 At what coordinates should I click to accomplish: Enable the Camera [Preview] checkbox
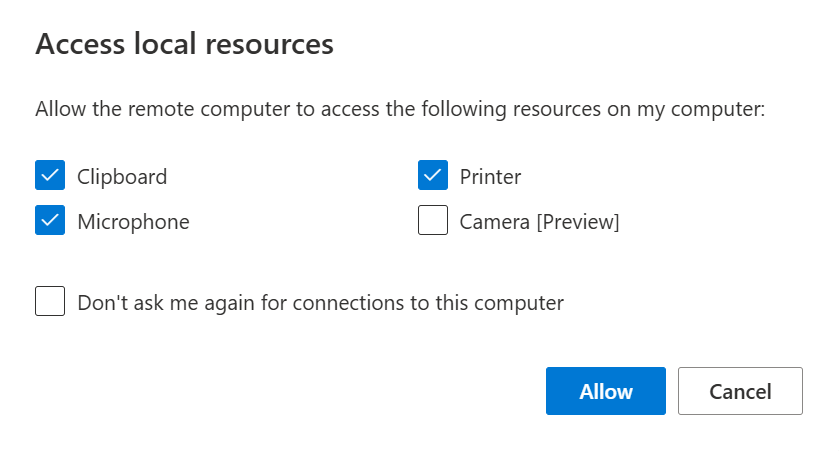(432, 221)
